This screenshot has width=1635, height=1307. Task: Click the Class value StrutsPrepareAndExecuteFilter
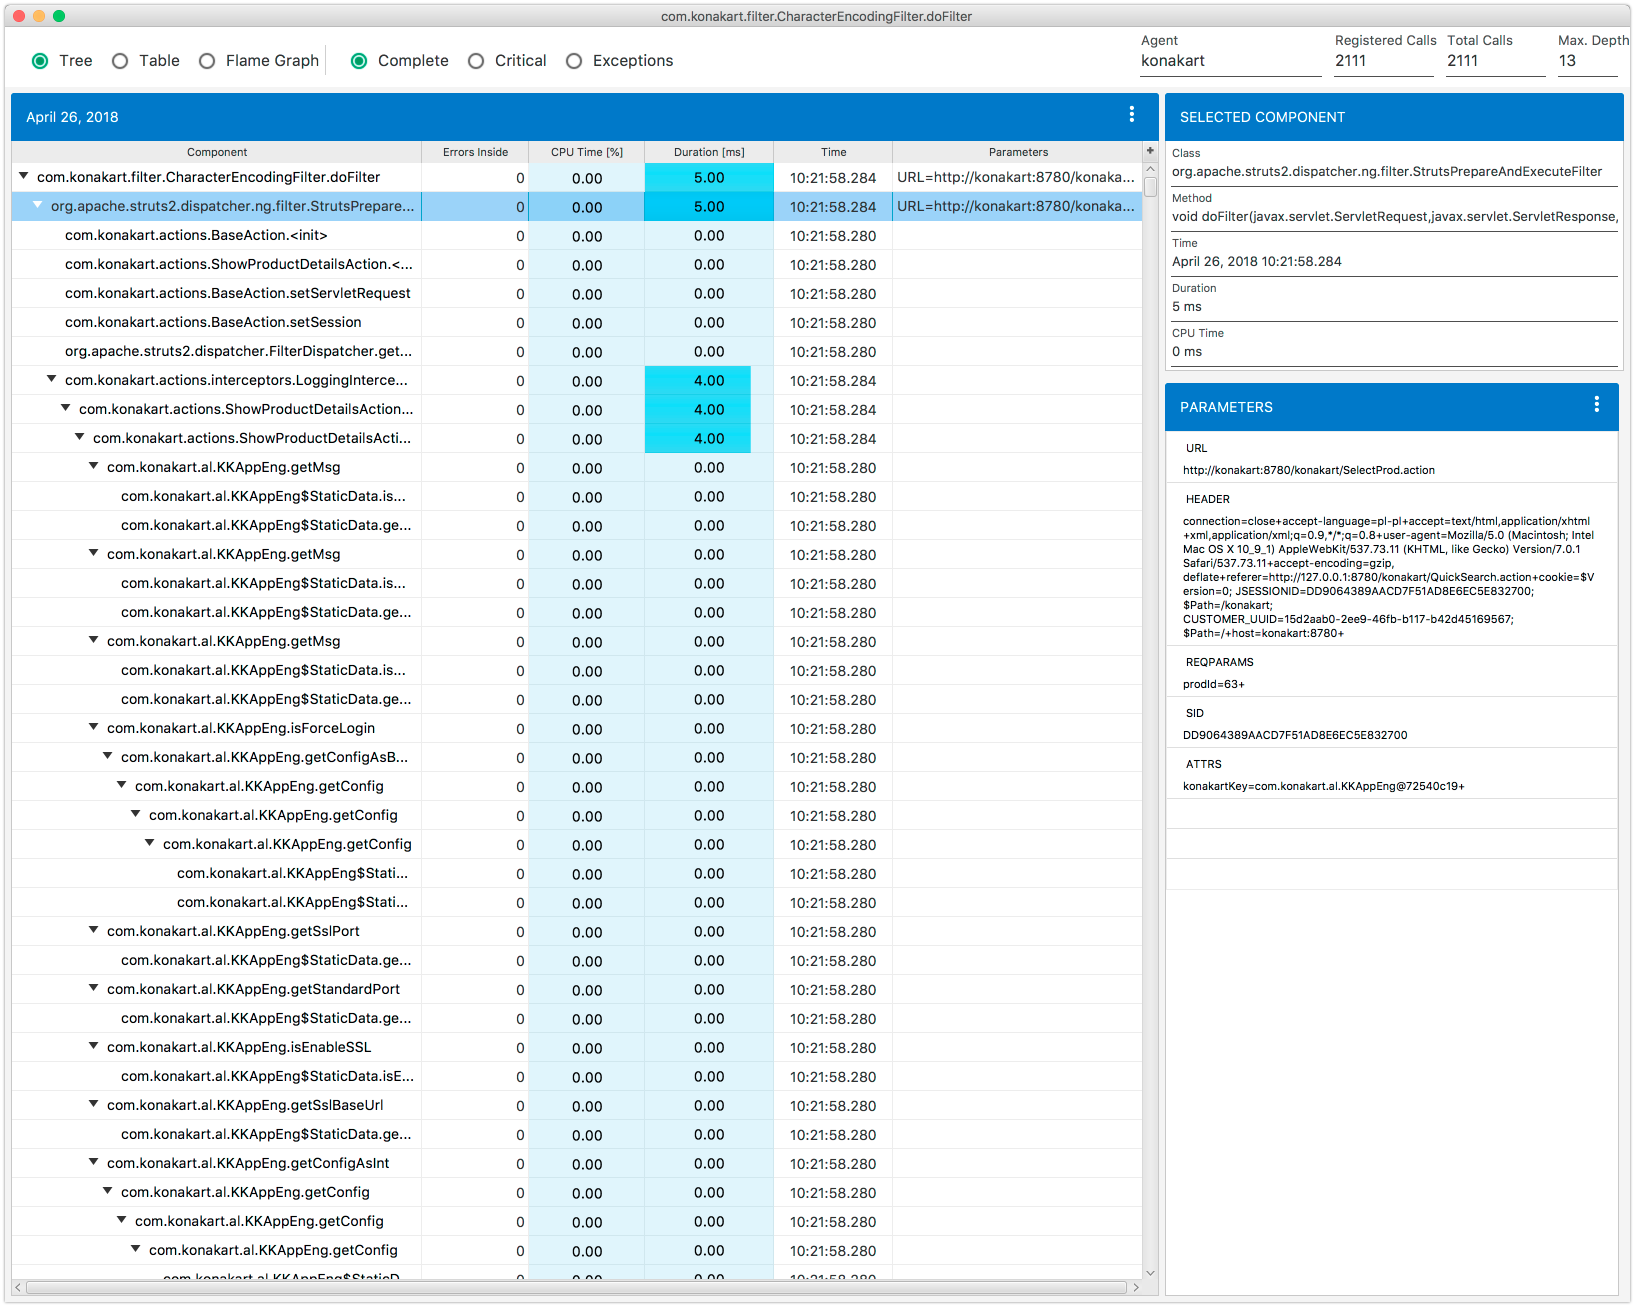coord(1387,171)
